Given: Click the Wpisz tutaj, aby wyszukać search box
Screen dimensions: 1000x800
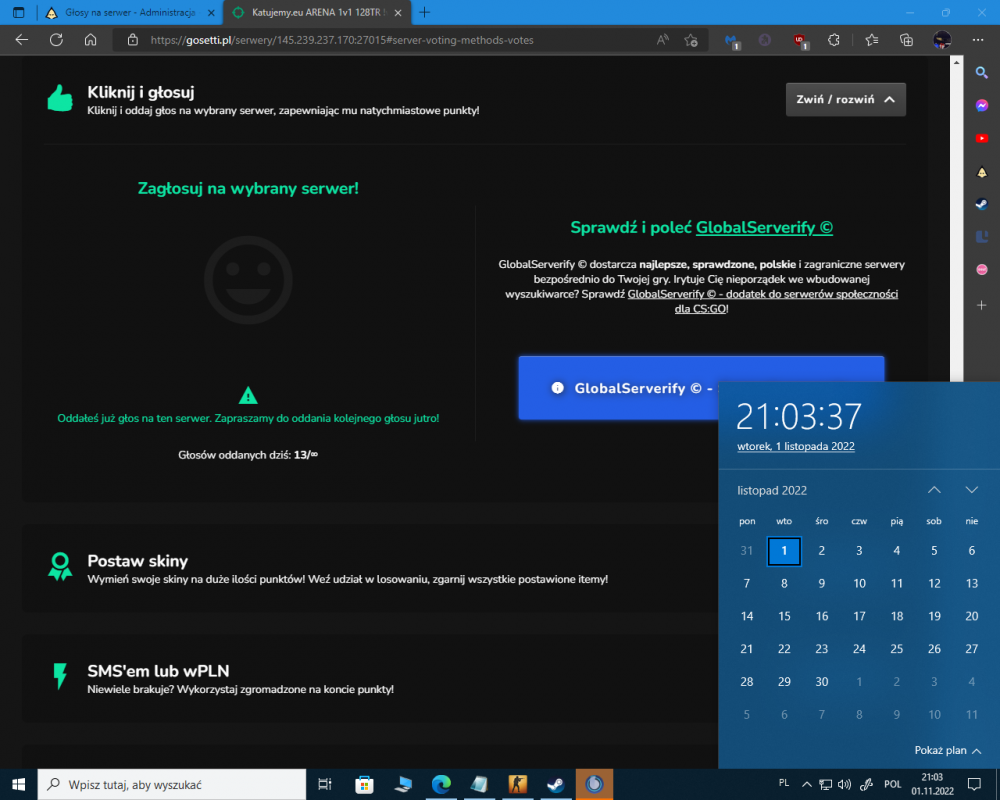Looking at the screenshot, I should 172,785.
